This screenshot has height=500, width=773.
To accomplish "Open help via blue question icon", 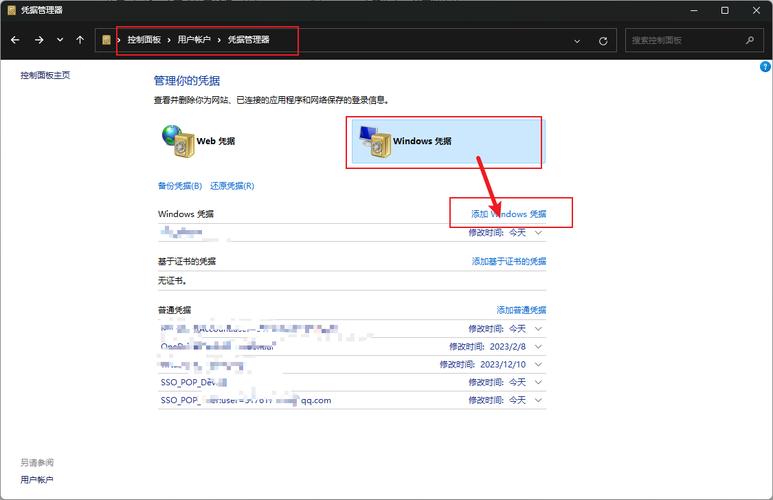I will tap(765, 67).
